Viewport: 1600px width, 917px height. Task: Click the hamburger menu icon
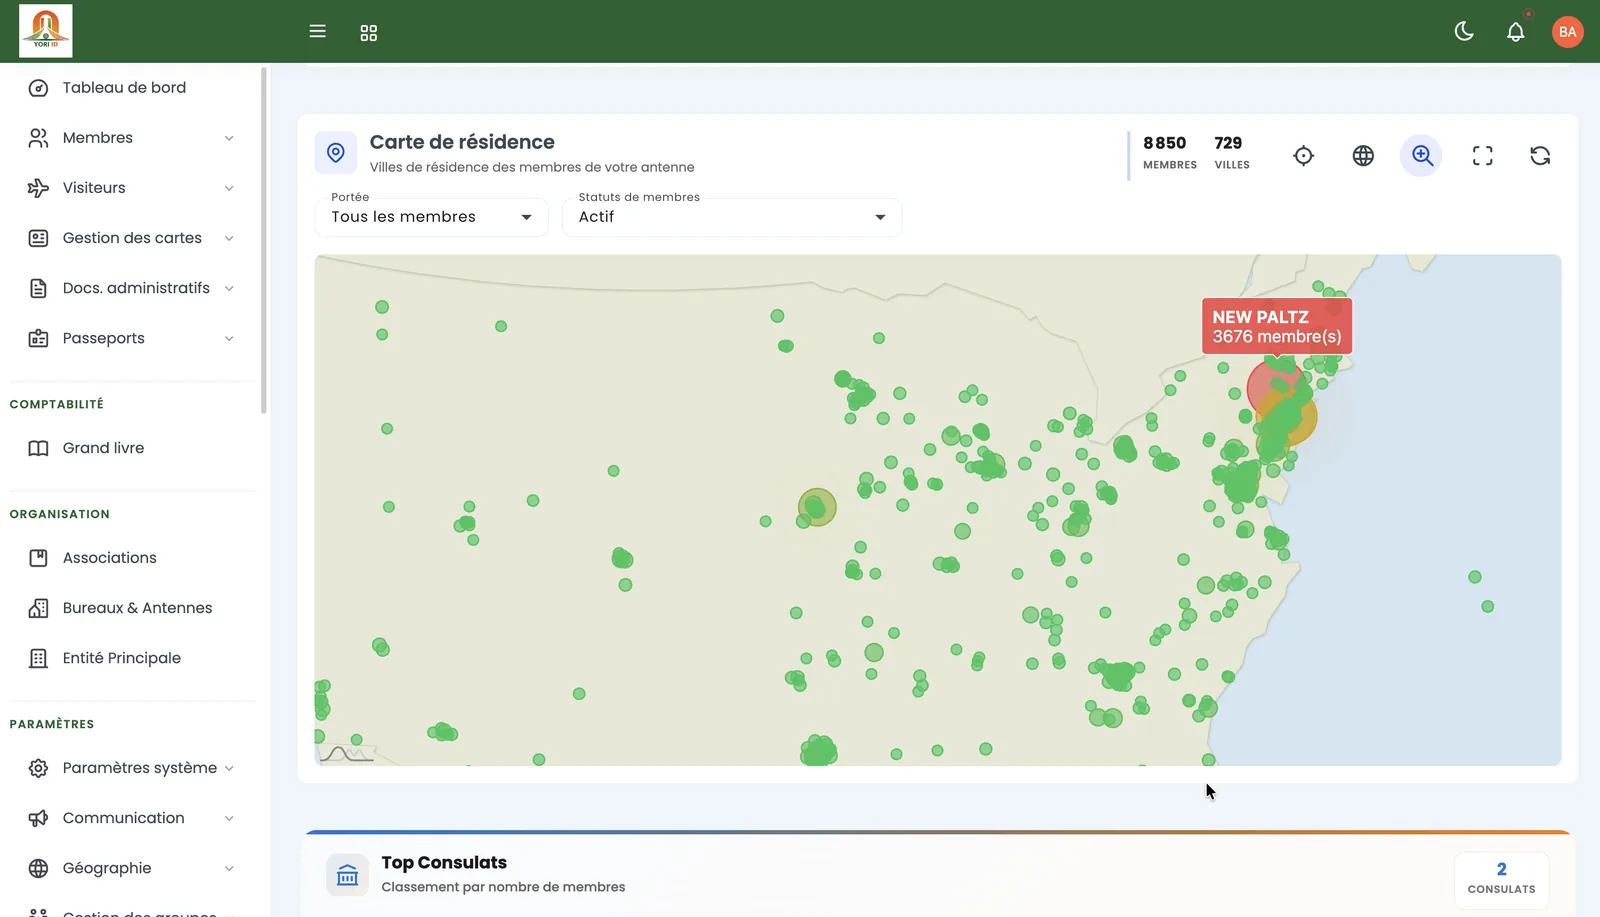point(318,32)
